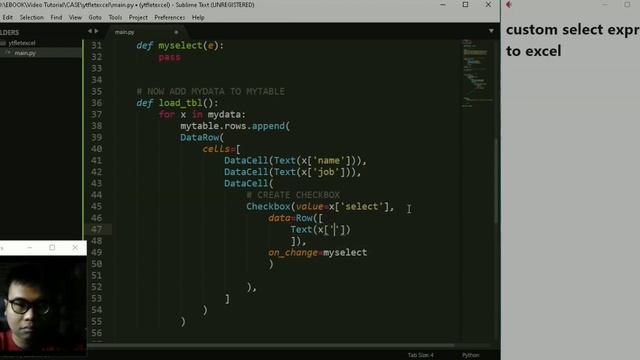Click 'cells' keyword on line 40
The width and height of the screenshot is (640, 360).
click(x=216, y=149)
